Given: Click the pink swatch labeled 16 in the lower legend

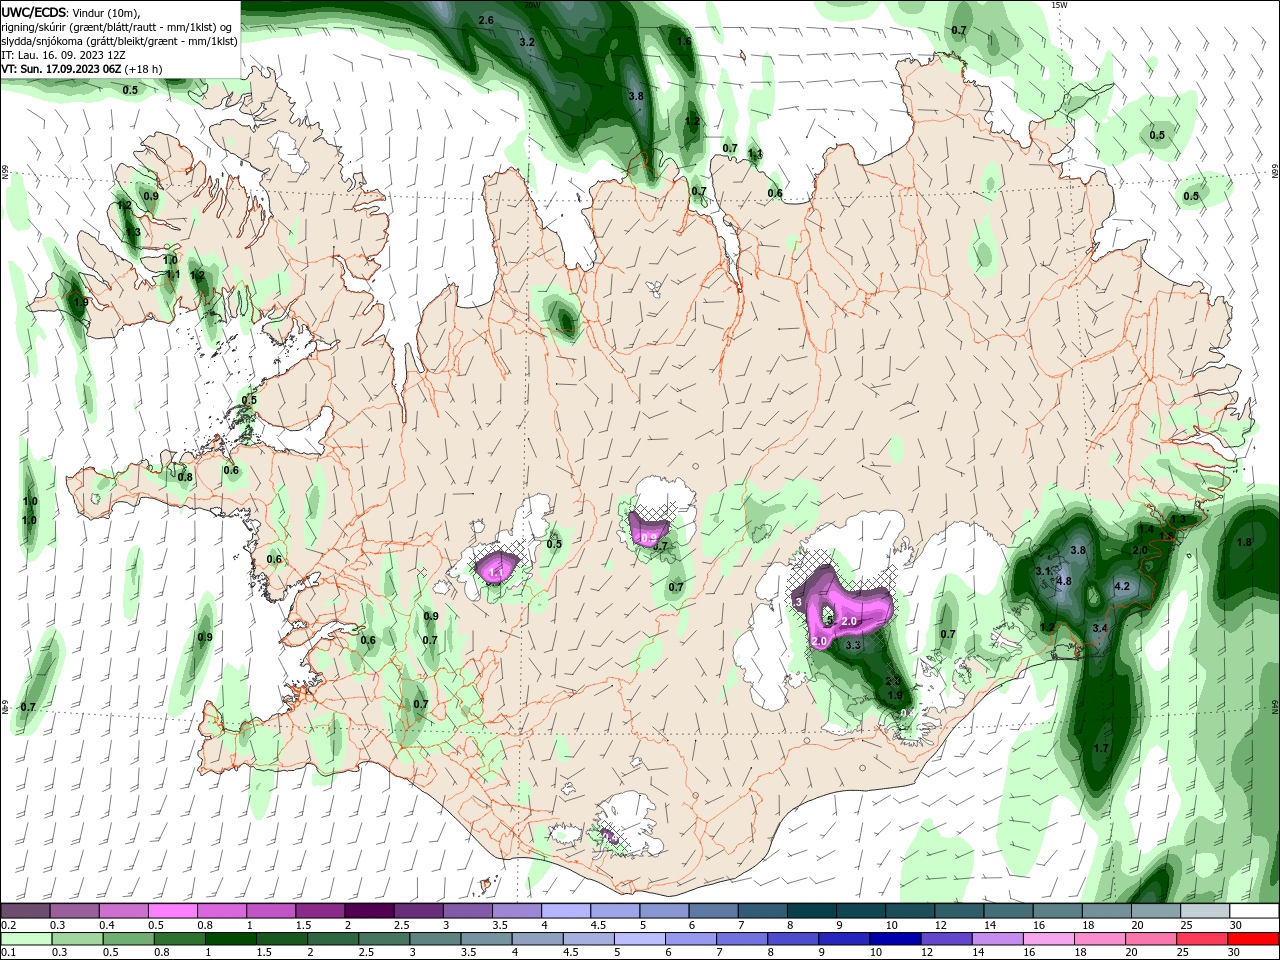Looking at the screenshot, I should pyautogui.click(x=1050, y=939).
